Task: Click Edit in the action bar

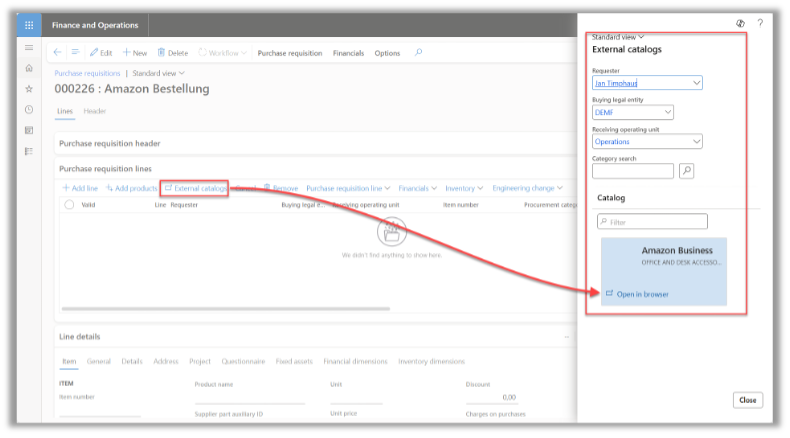Action: point(101,53)
